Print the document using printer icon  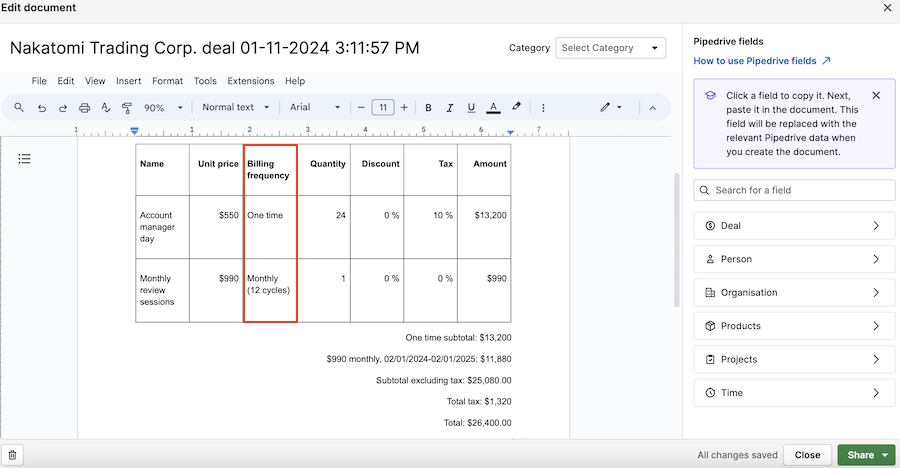84,107
